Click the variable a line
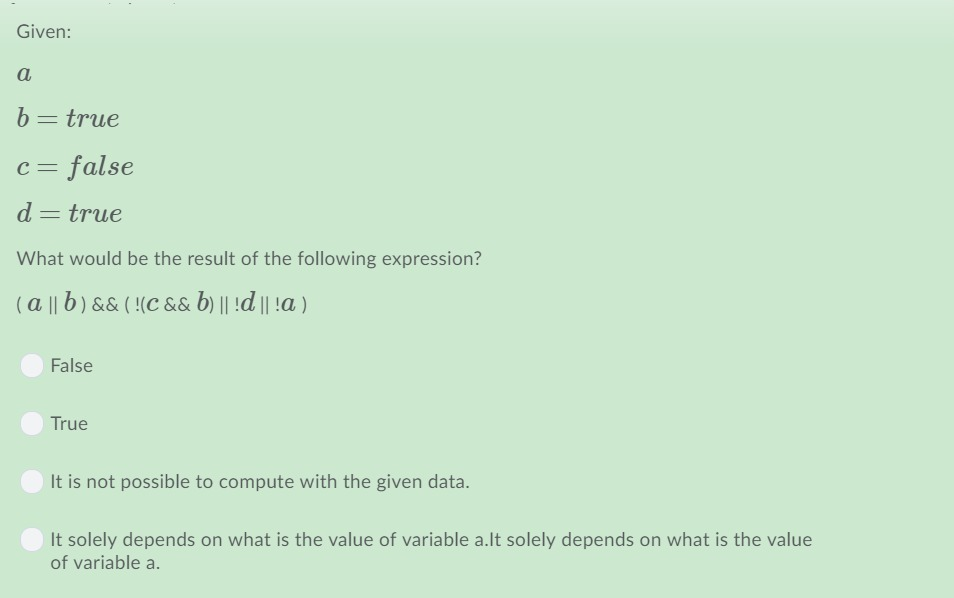 [23, 72]
